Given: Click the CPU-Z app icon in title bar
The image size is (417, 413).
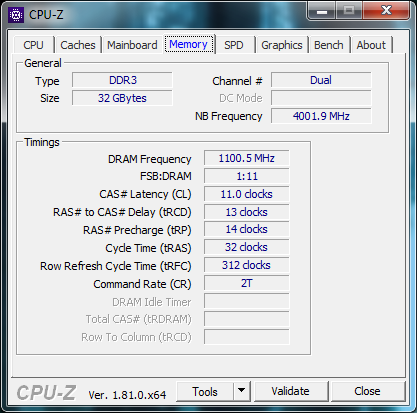Looking at the screenshot, I should 15,15.
